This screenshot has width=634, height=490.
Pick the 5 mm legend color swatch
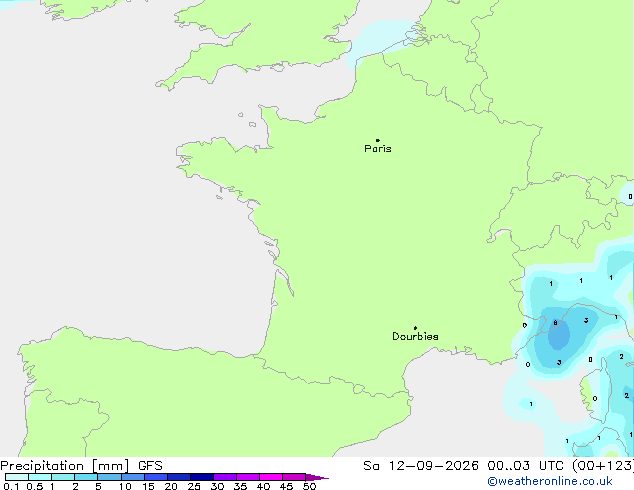109,477
